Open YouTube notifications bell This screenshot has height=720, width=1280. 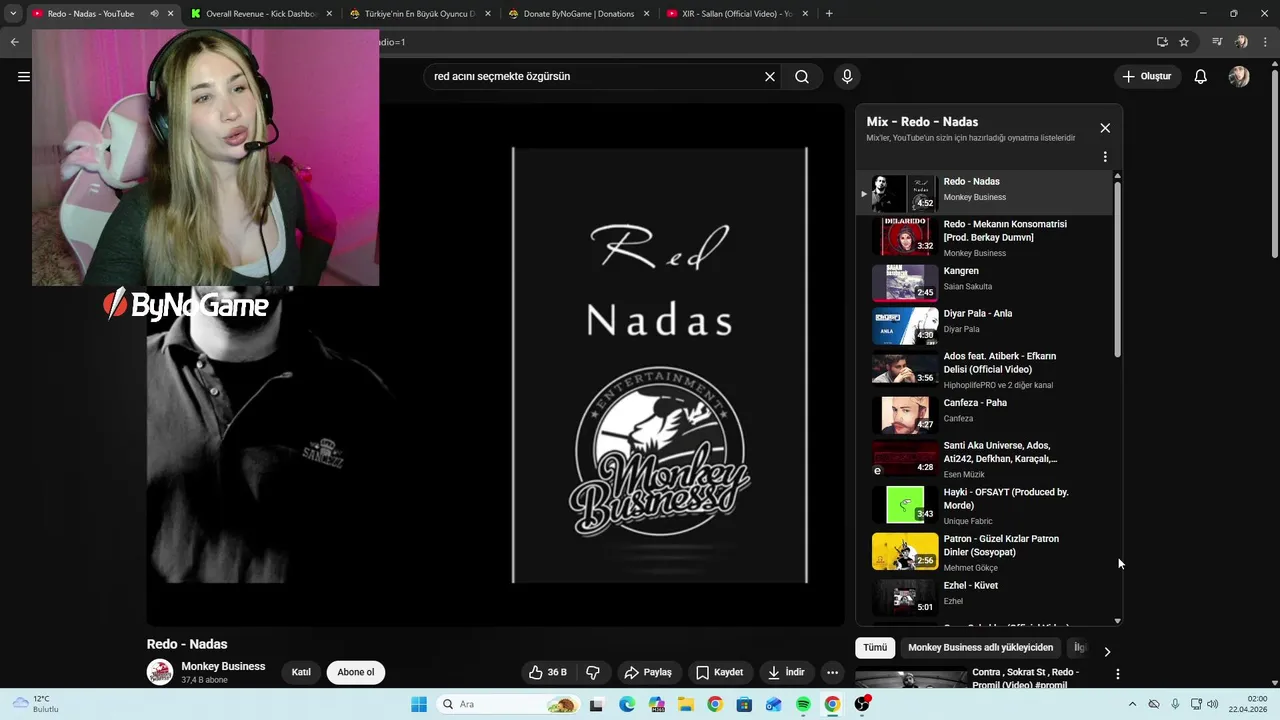pos(1201,77)
